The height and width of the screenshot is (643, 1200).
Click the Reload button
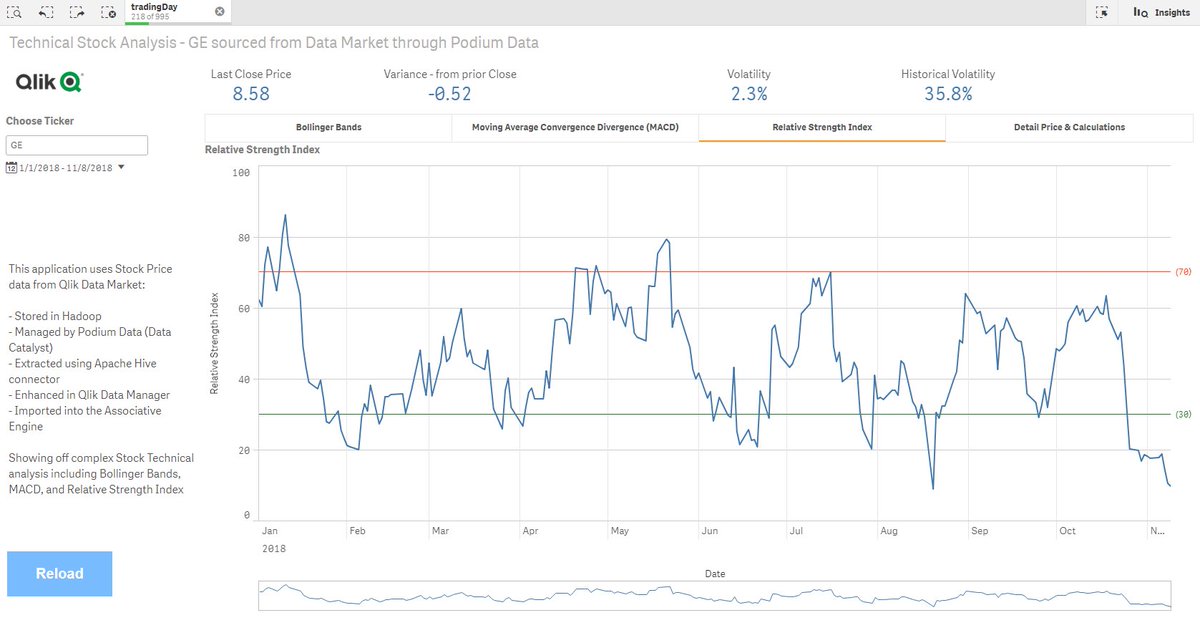coord(59,574)
